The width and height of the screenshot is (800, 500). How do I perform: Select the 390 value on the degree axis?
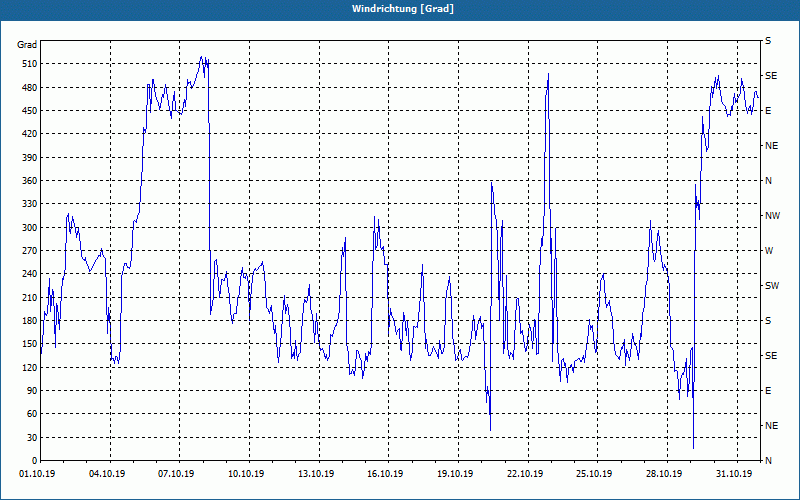(30, 157)
